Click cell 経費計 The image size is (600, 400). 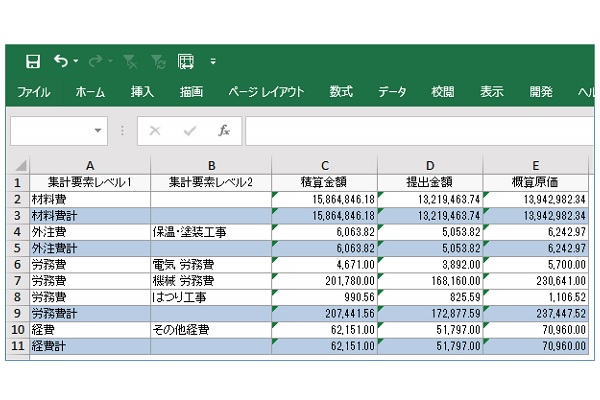tap(90, 346)
